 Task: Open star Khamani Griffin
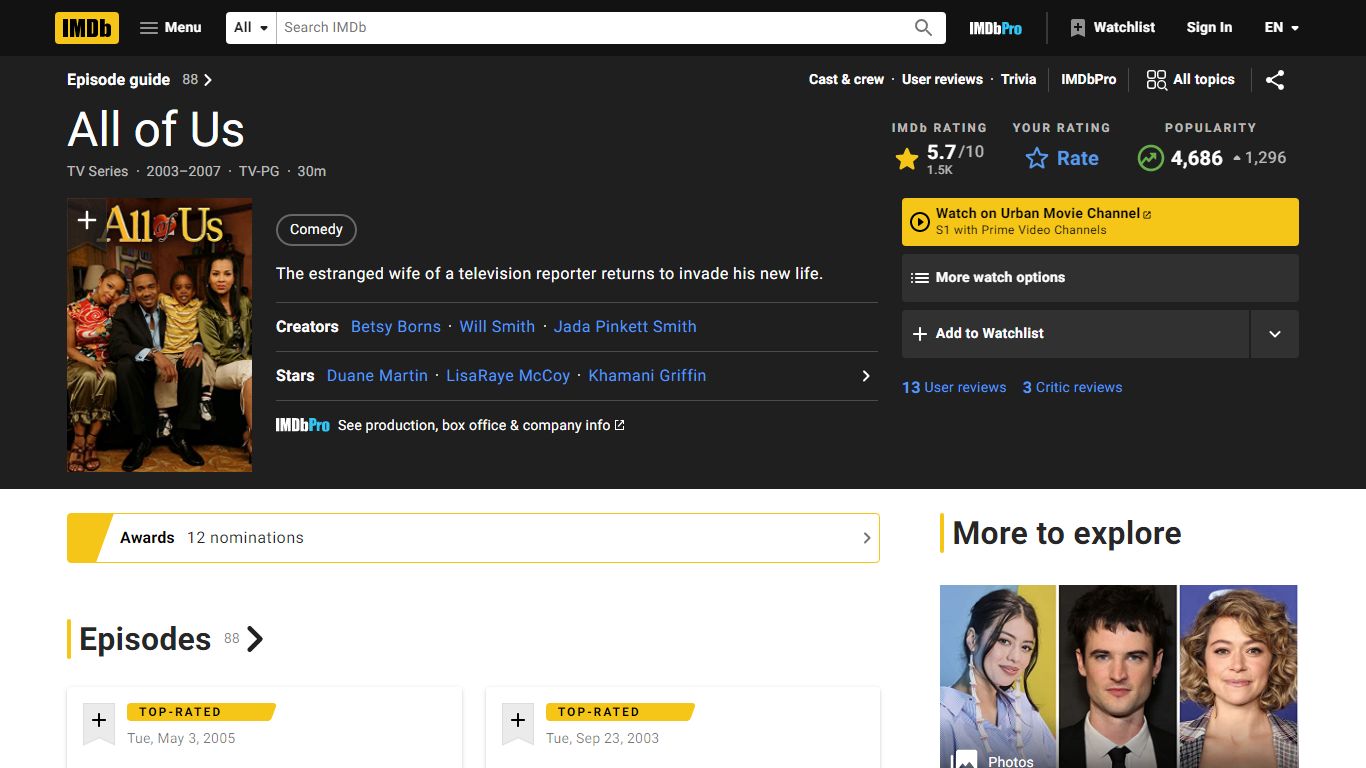tap(647, 376)
